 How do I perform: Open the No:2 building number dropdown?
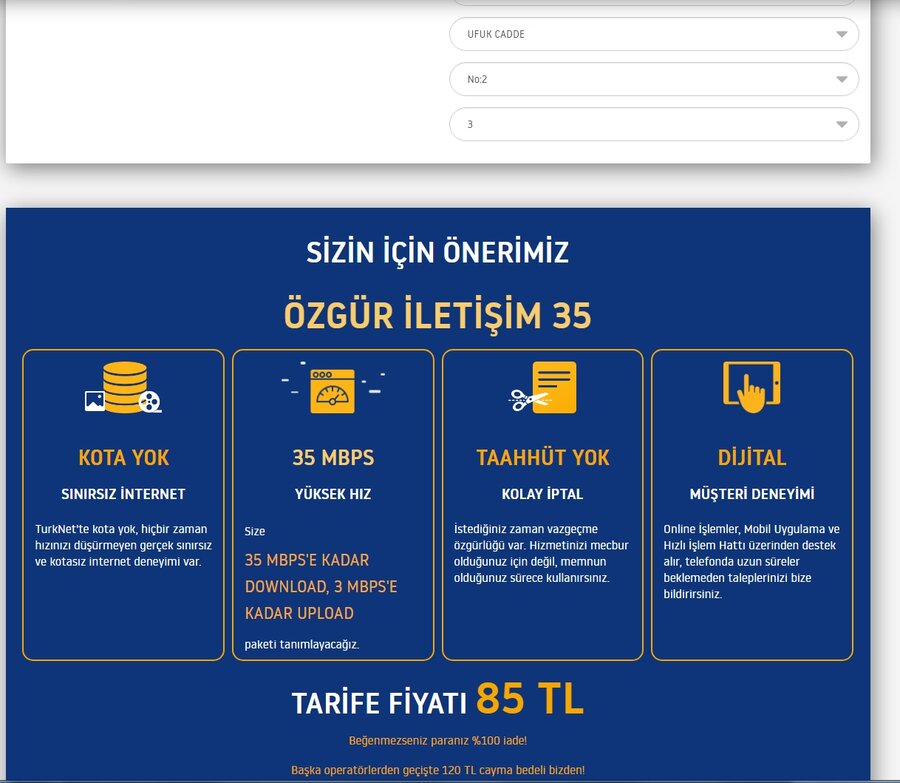pos(654,79)
